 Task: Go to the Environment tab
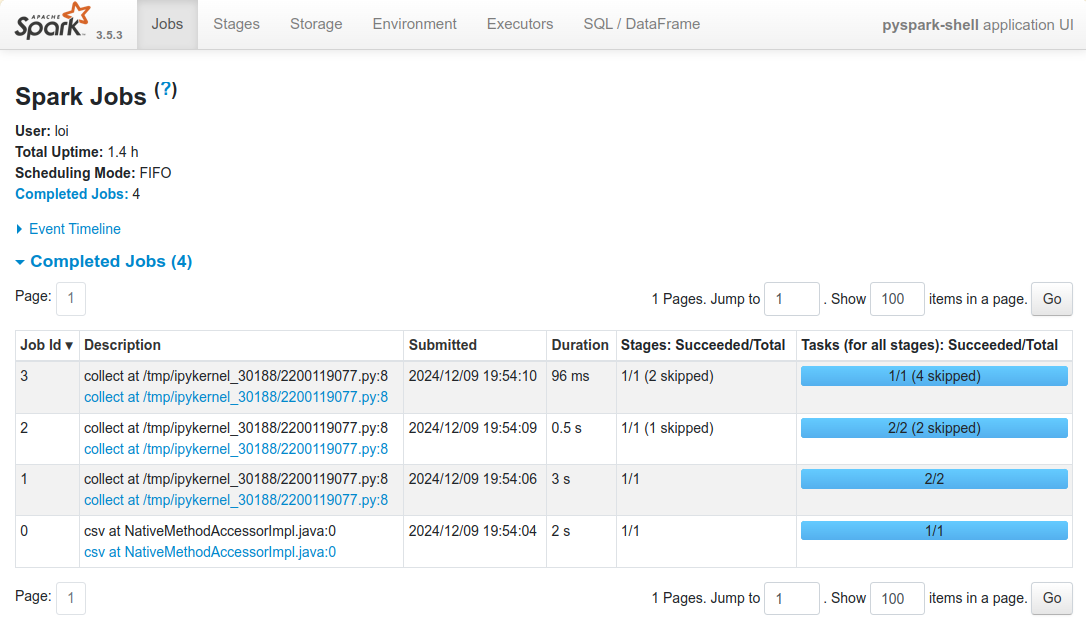pos(414,24)
